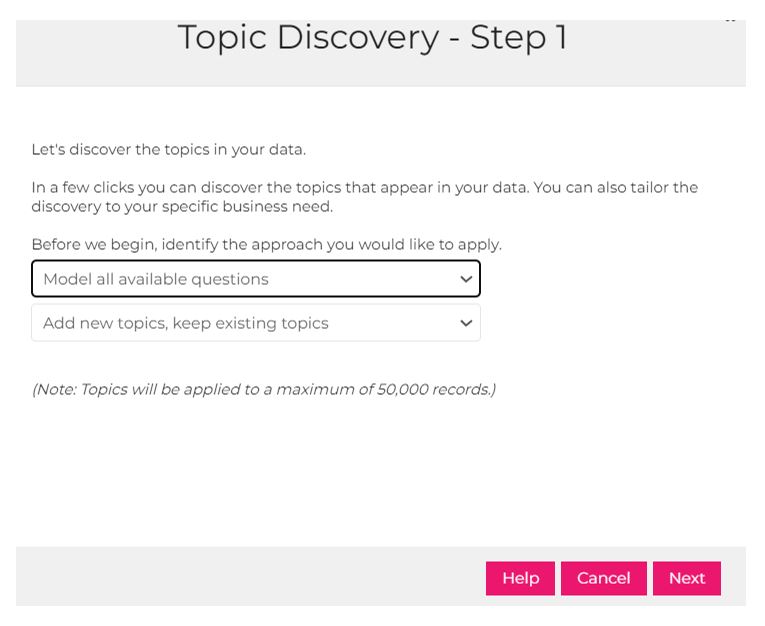Click the chevron arrow on the topics dropdown
The width and height of the screenshot is (765, 626).
click(465, 323)
